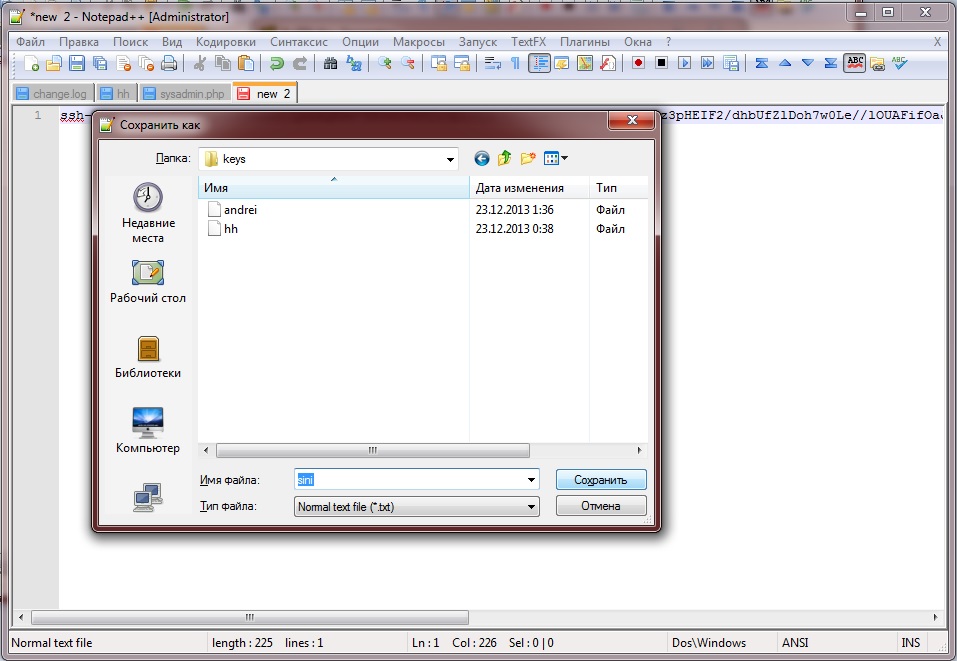The image size is (957, 661).
Task: Open the Синтаксис menu
Action: pyautogui.click(x=299, y=42)
